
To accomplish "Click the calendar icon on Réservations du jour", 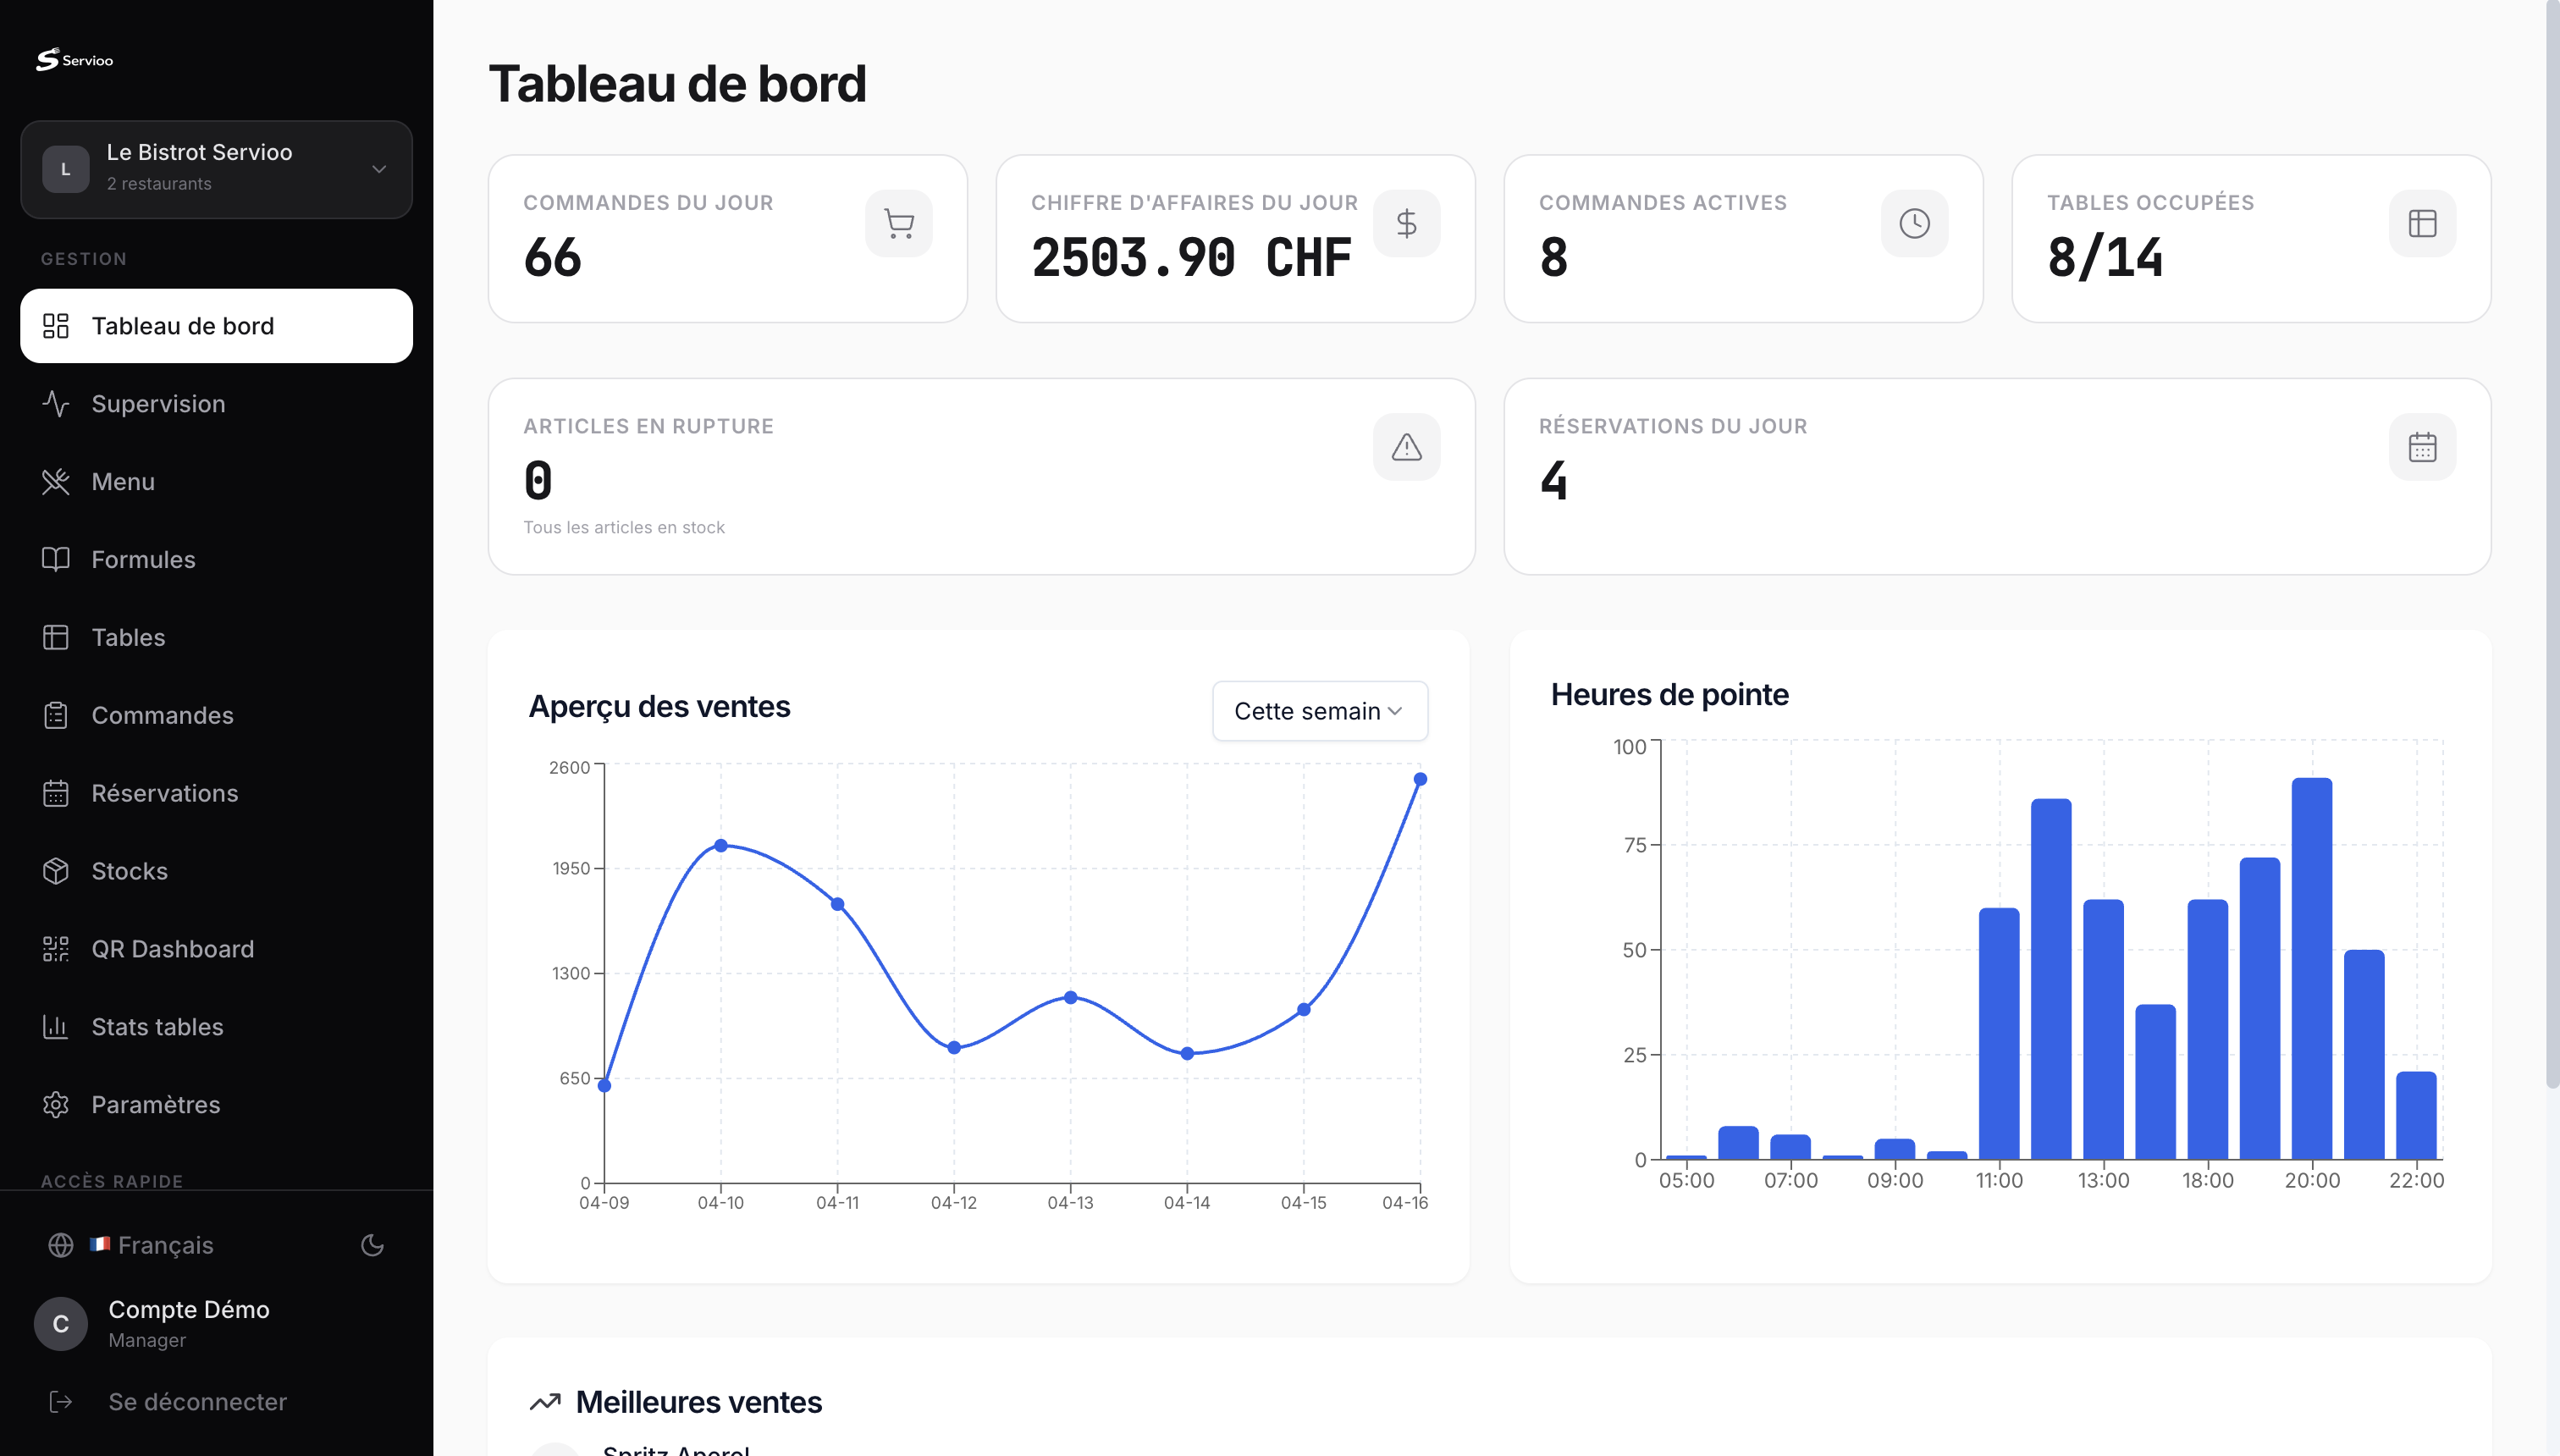I will [x=2422, y=447].
